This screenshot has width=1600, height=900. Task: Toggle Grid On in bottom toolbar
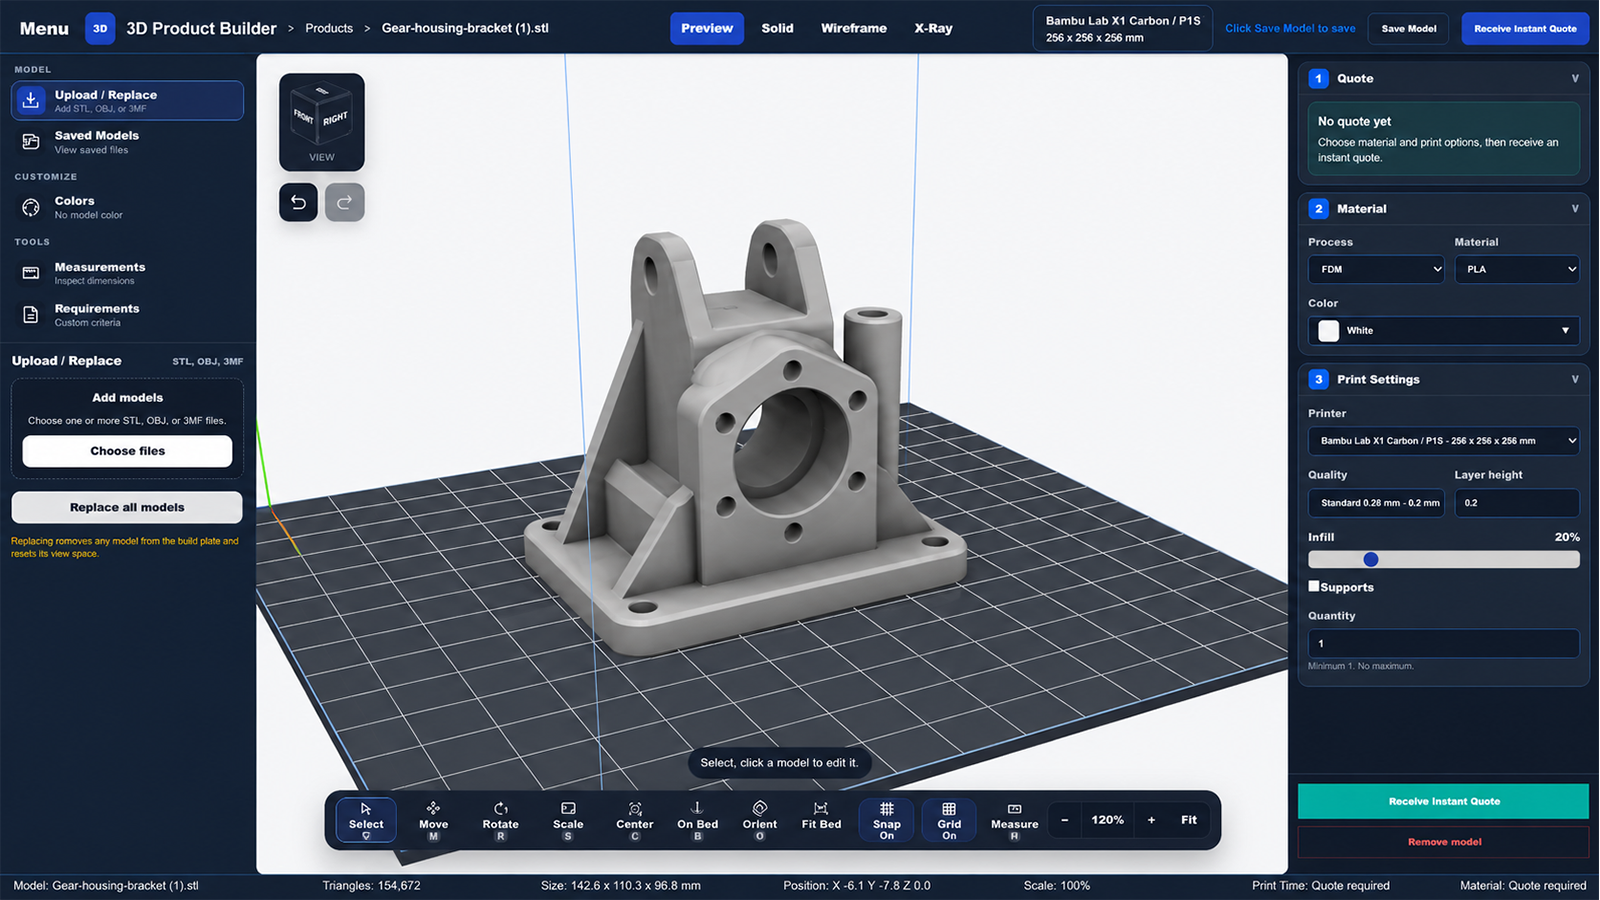coord(949,820)
